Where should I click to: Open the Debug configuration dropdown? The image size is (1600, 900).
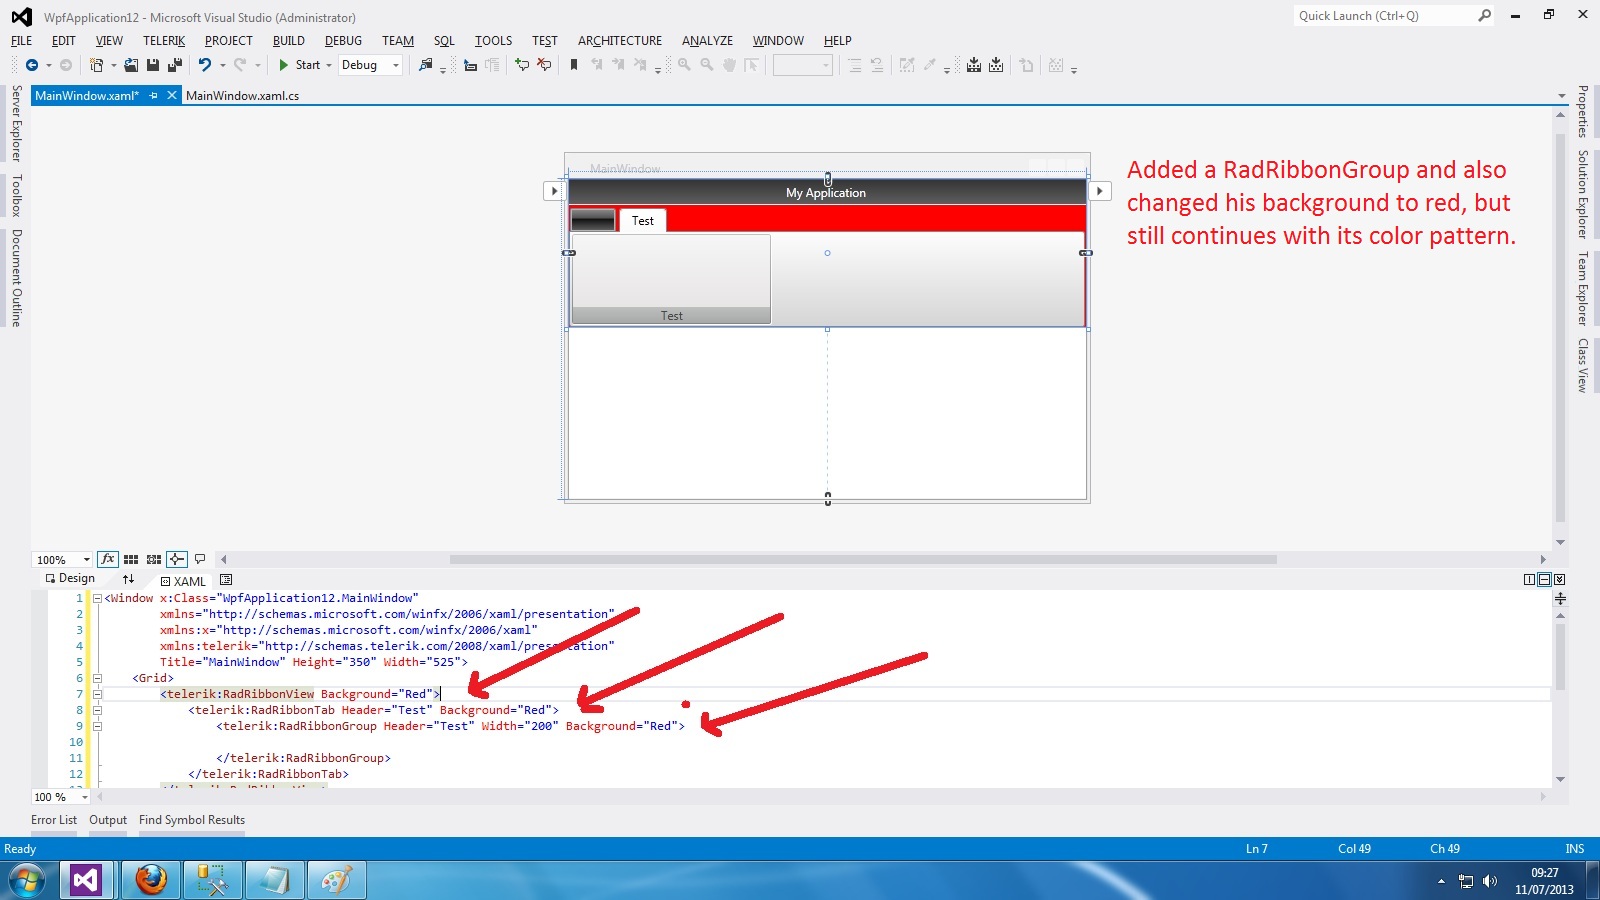(370, 65)
